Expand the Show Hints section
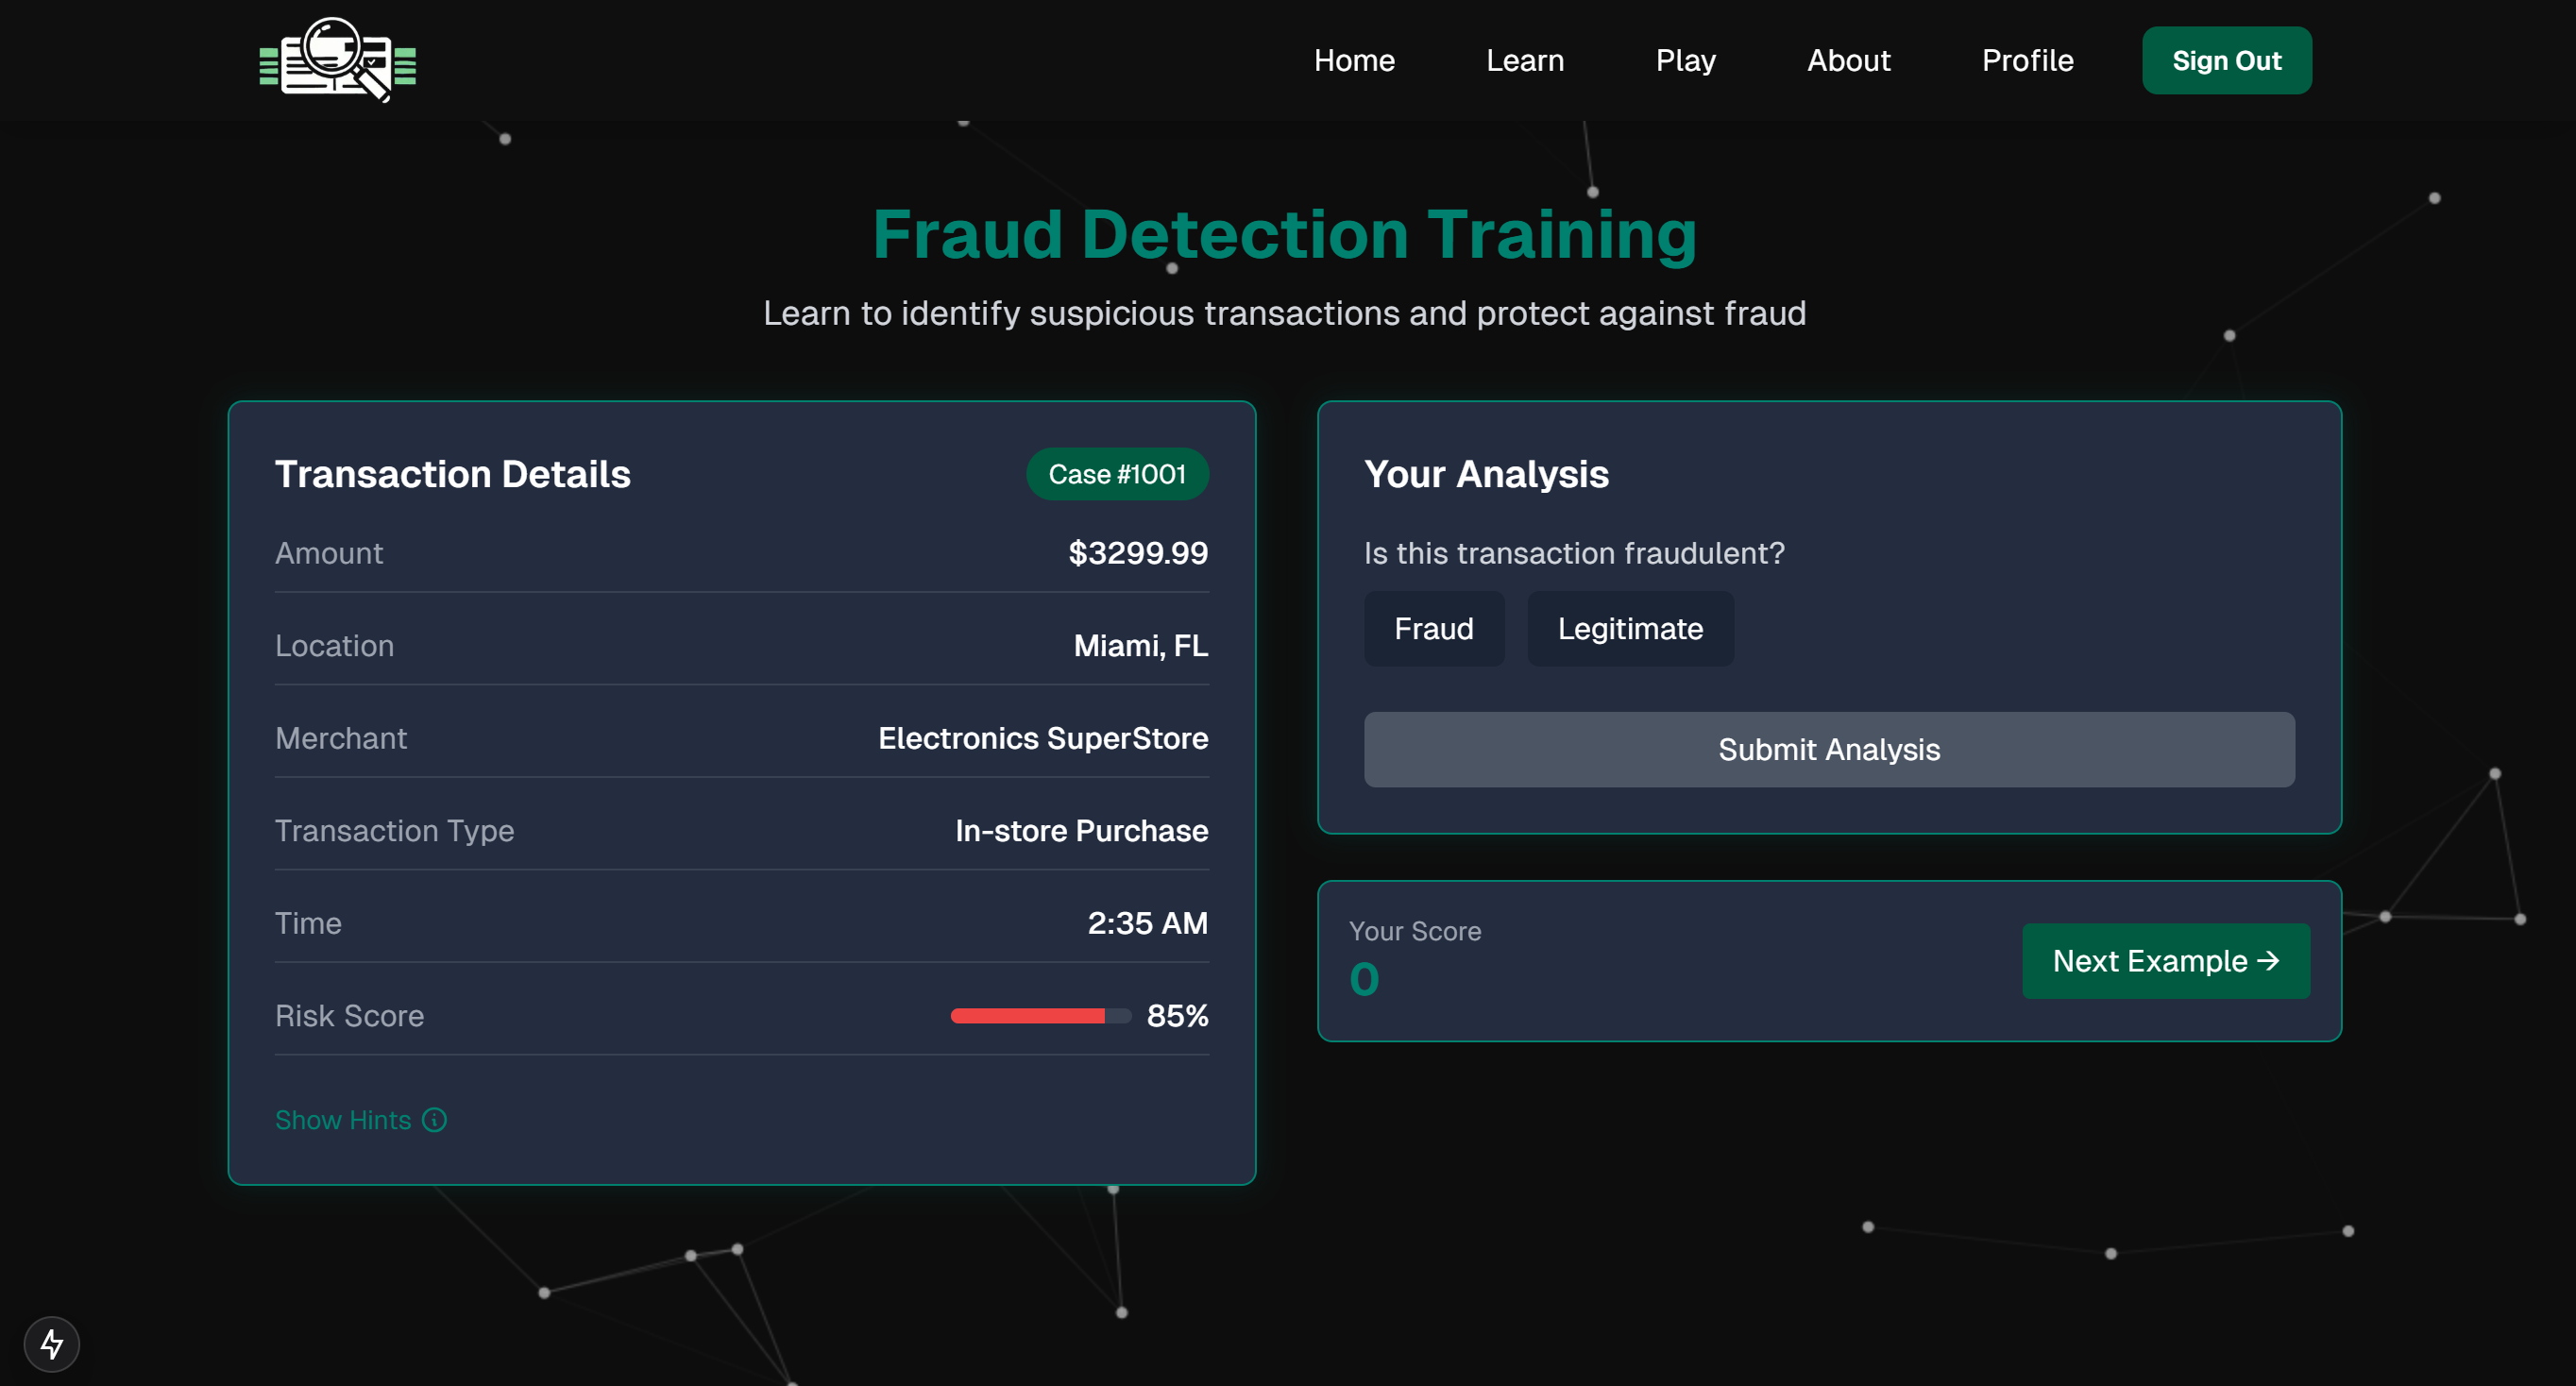The image size is (2576, 1386). click(x=343, y=1120)
